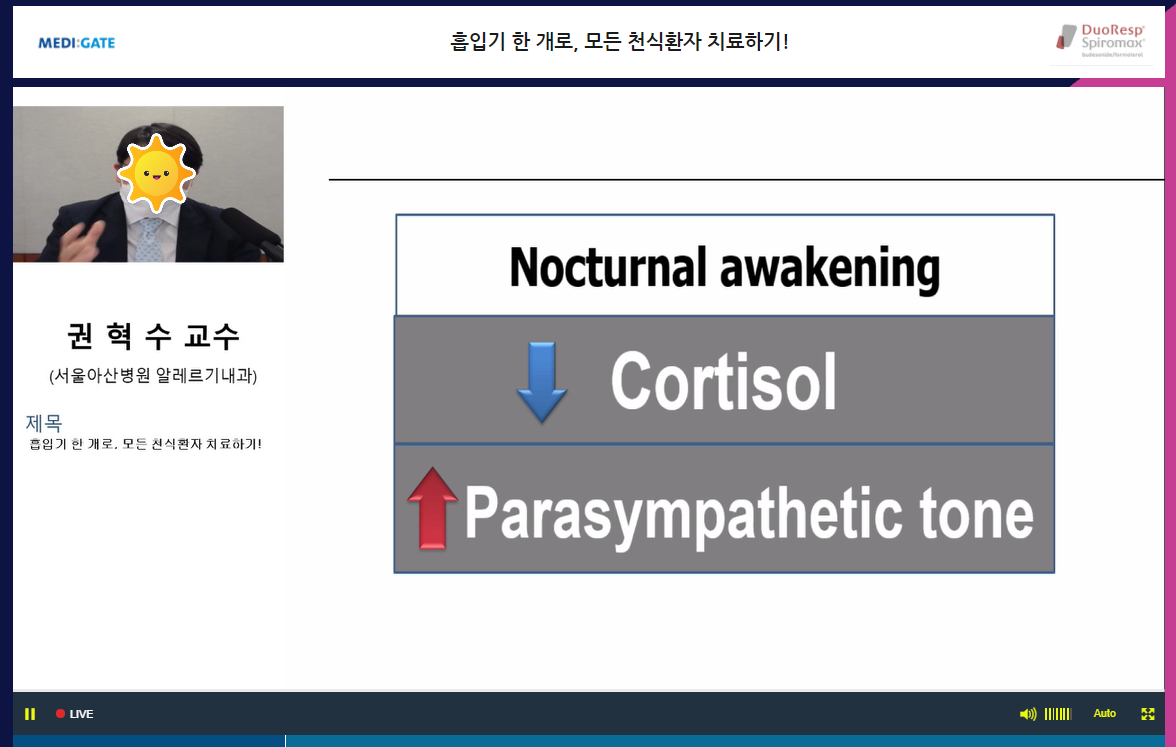Click the Parasympathetic tone text
1176x747 pixels.
pyautogui.click(x=748, y=512)
